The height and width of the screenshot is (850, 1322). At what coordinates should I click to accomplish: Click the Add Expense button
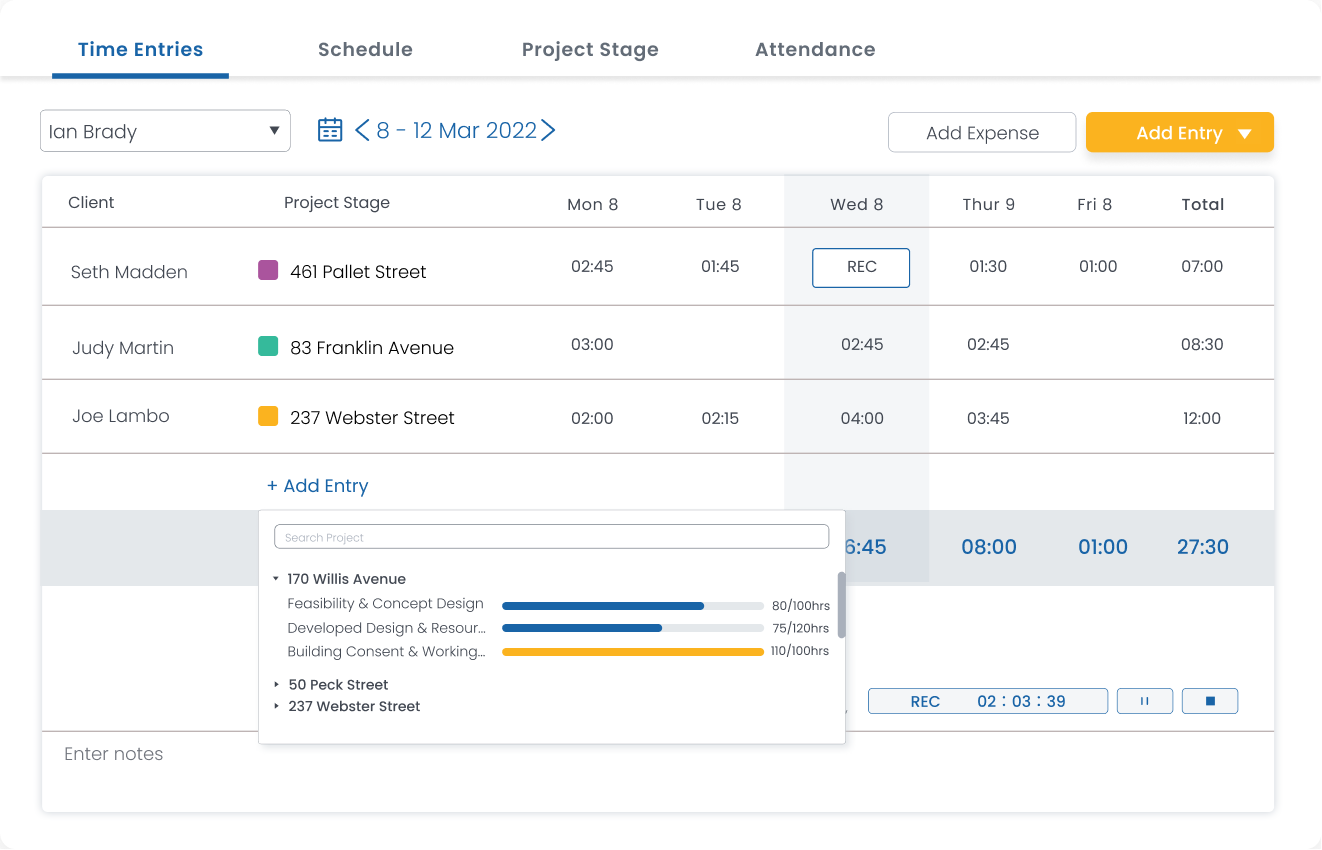pyautogui.click(x=981, y=131)
